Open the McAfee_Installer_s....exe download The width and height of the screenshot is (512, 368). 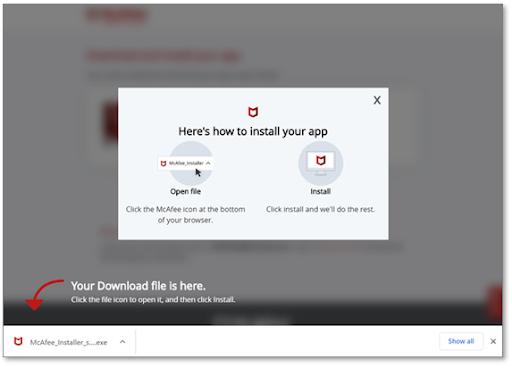click(69, 342)
